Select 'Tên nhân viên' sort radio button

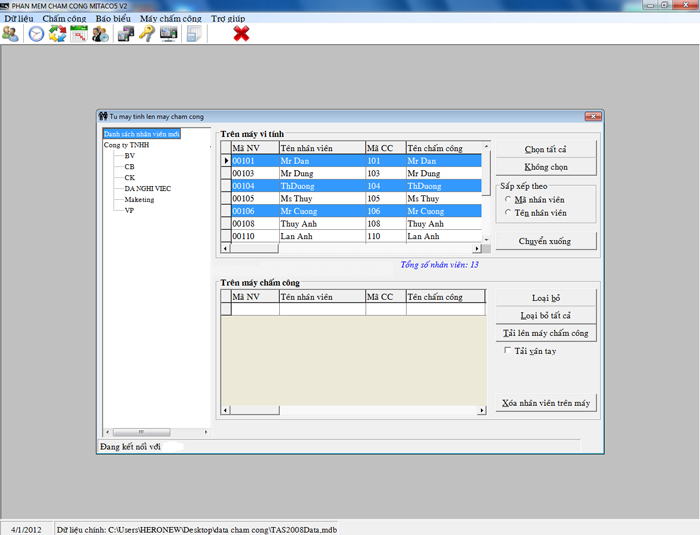pyautogui.click(x=508, y=213)
